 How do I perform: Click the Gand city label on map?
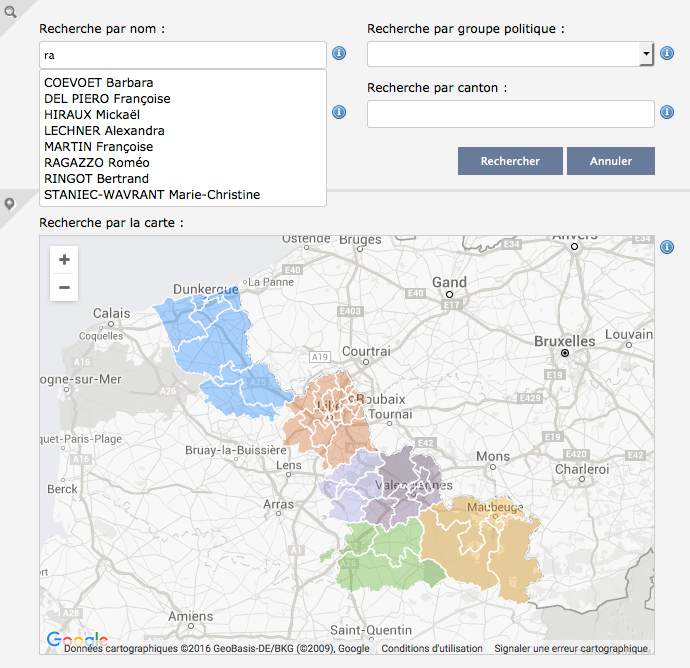[x=449, y=282]
